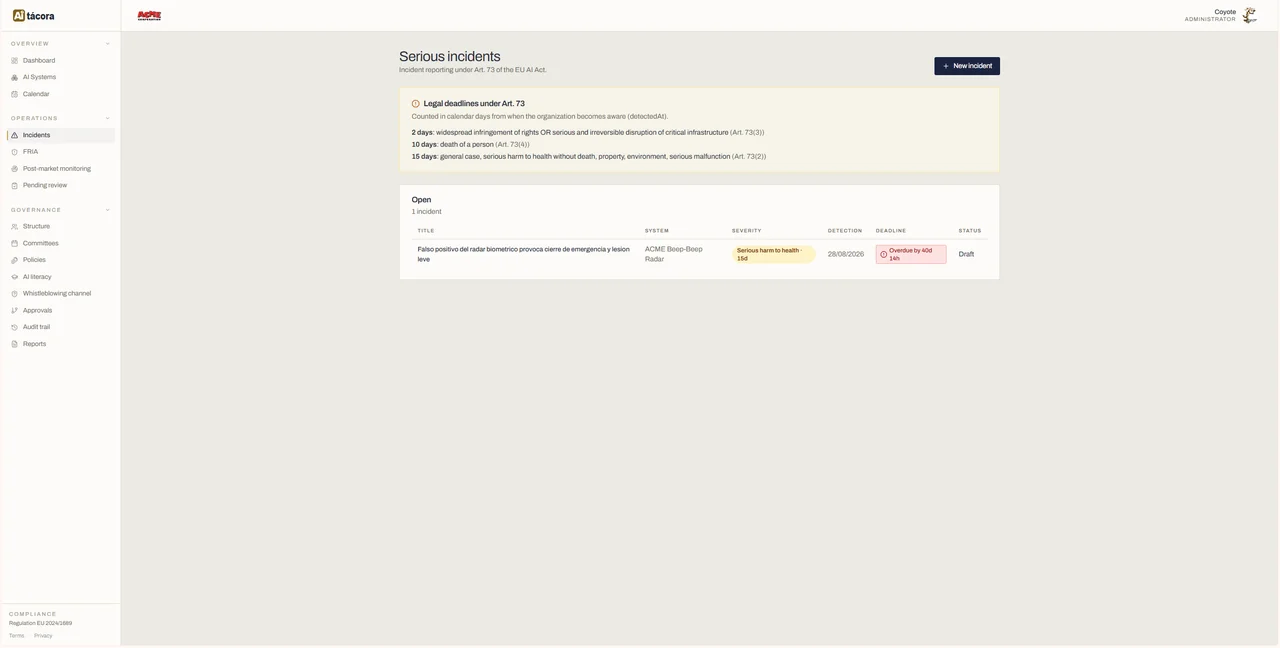This screenshot has height=648, width=1280.
Task: Collapse the Operations sidebar section
Action: [108, 118]
